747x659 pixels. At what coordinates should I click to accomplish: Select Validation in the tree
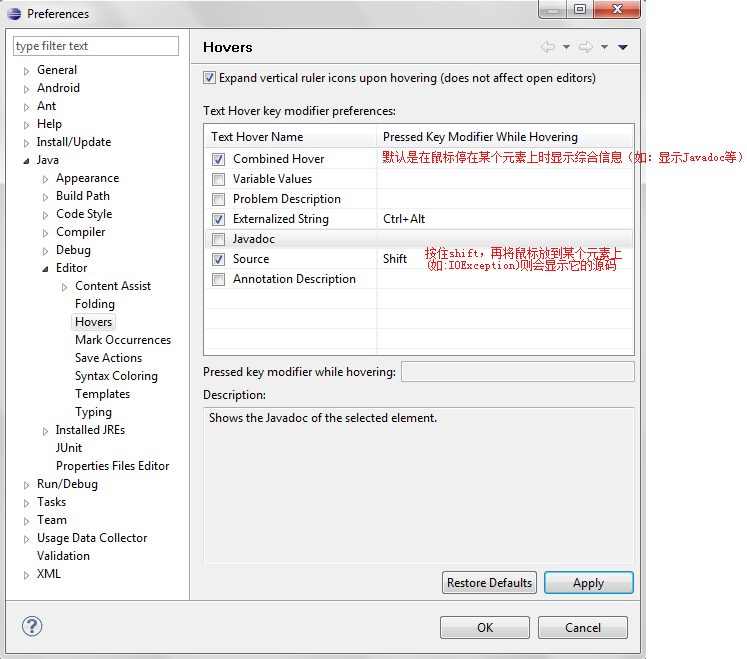click(x=63, y=556)
